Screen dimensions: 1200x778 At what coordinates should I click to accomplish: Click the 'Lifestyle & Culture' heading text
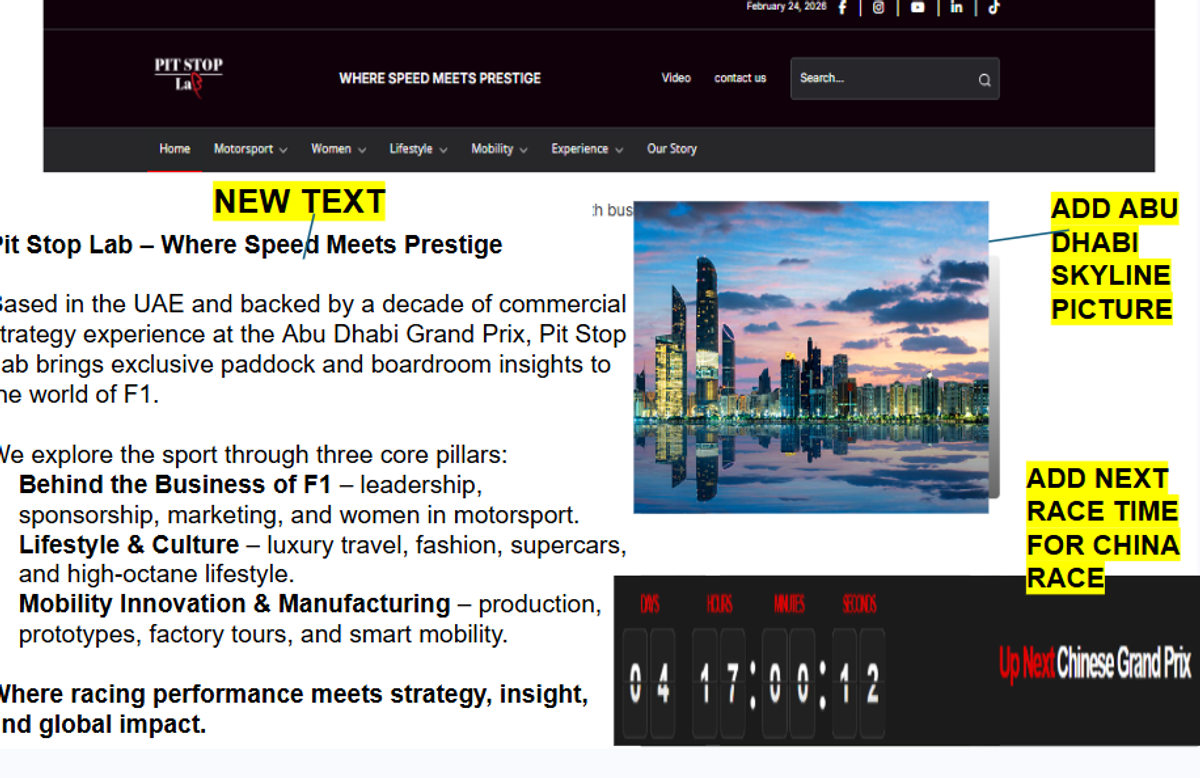[129, 545]
